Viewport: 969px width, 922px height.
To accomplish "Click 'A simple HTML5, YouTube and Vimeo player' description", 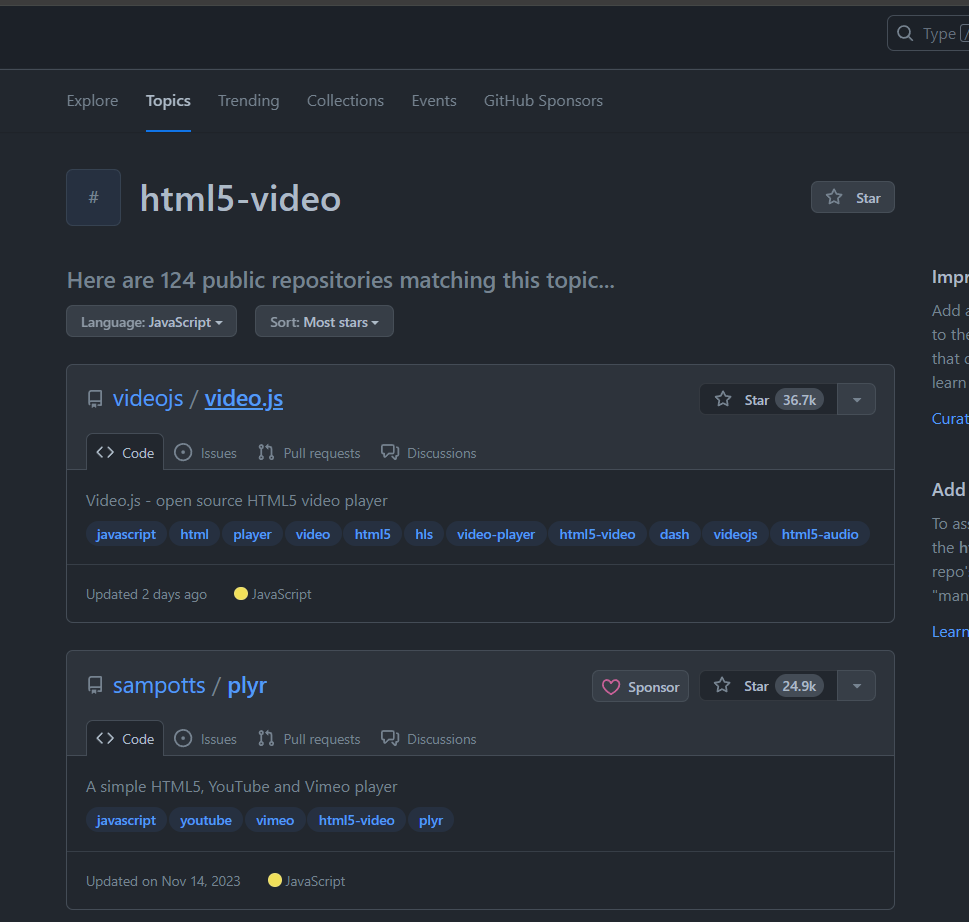I will click(242, 787).
